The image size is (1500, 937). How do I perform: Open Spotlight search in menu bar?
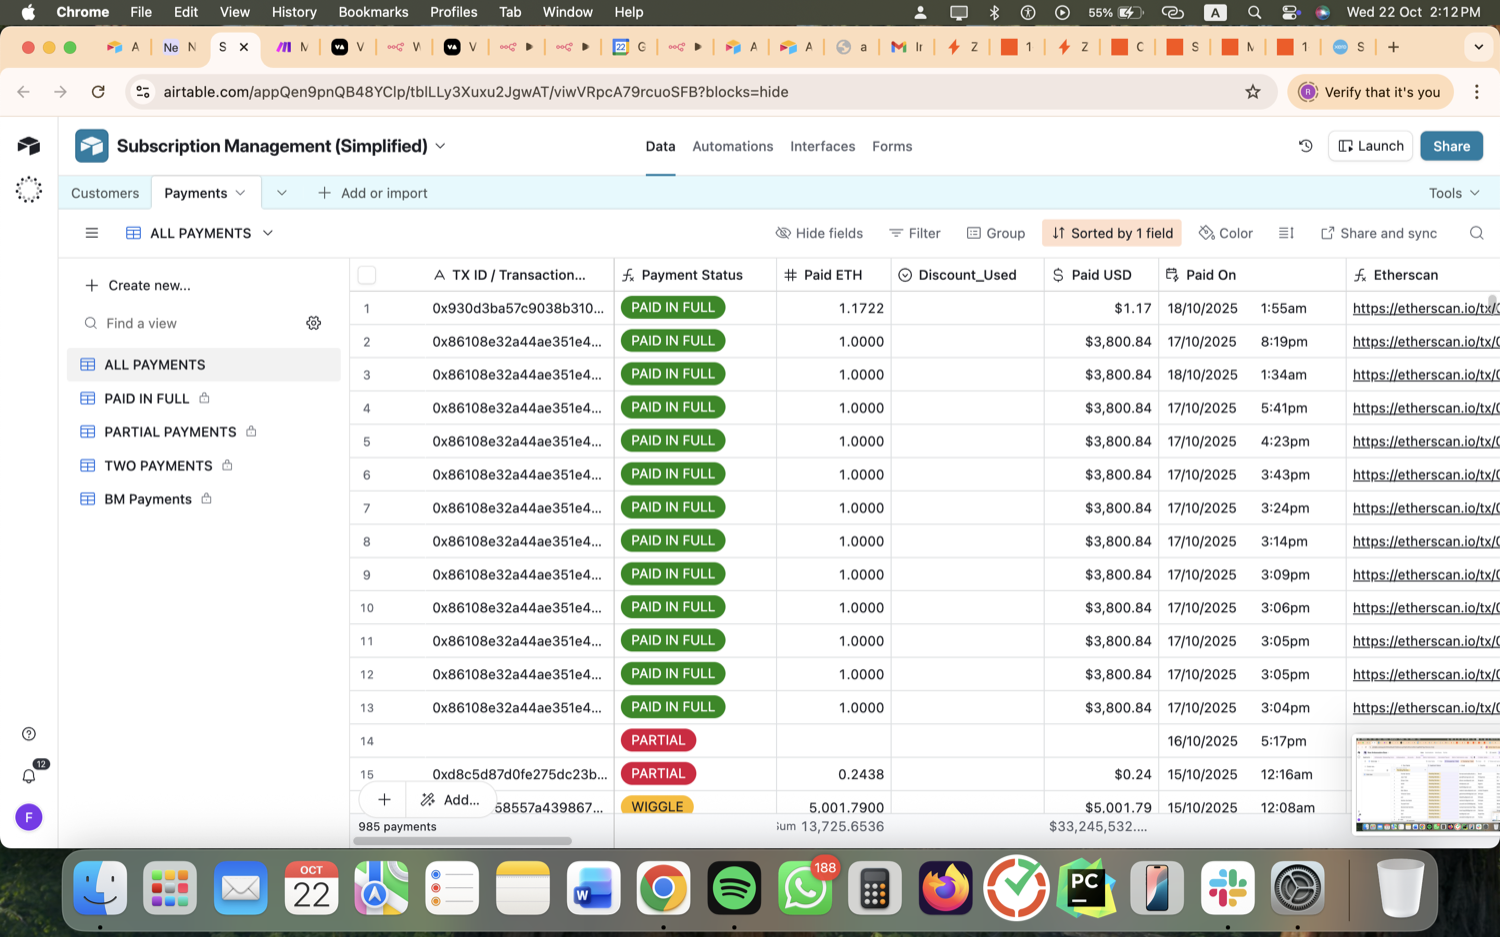coord(1254,12)
